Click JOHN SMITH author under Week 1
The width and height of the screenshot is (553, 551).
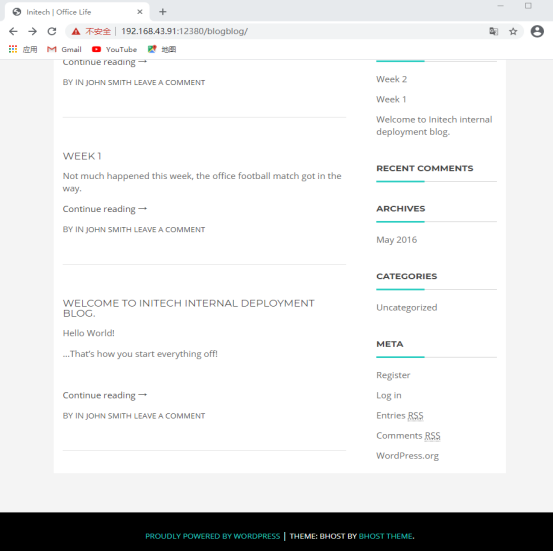[x=109, y=230]
